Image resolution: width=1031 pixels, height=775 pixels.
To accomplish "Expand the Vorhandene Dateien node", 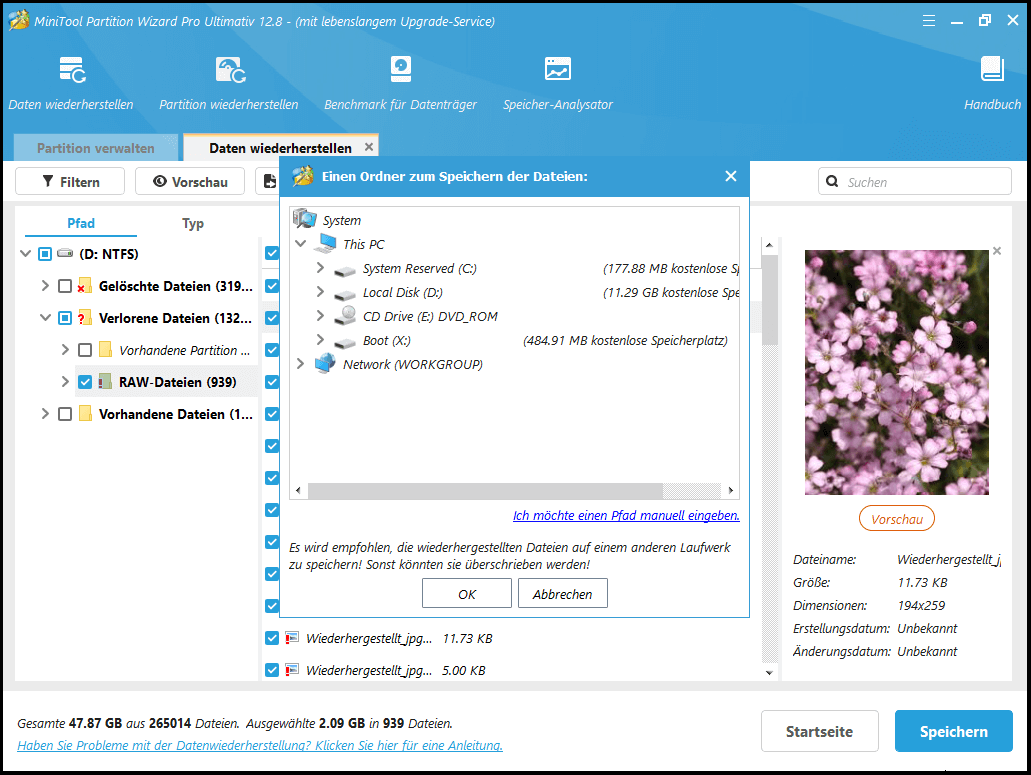I will point(45,413).
